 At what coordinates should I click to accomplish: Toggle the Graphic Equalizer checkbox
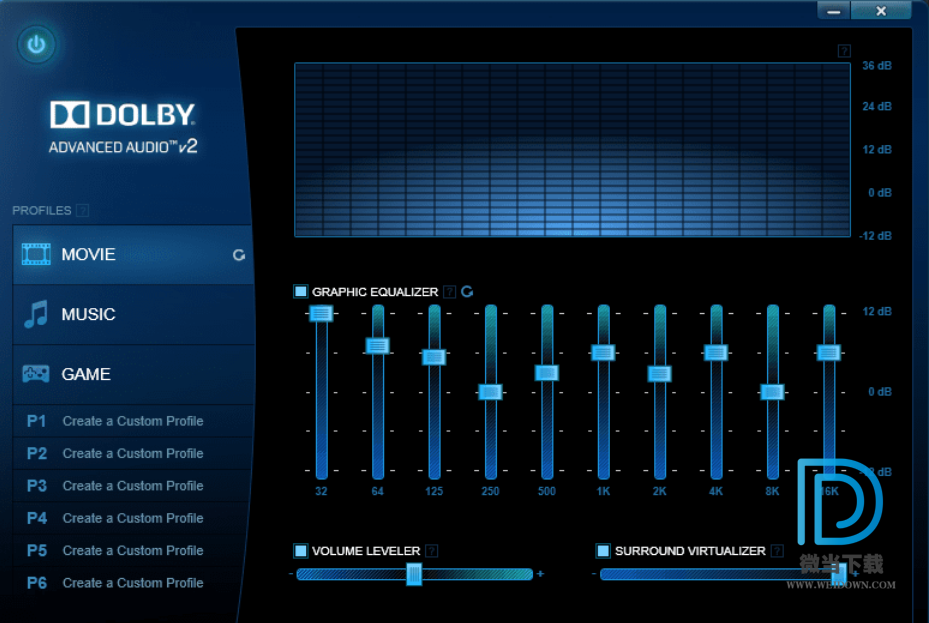[300, 291]
